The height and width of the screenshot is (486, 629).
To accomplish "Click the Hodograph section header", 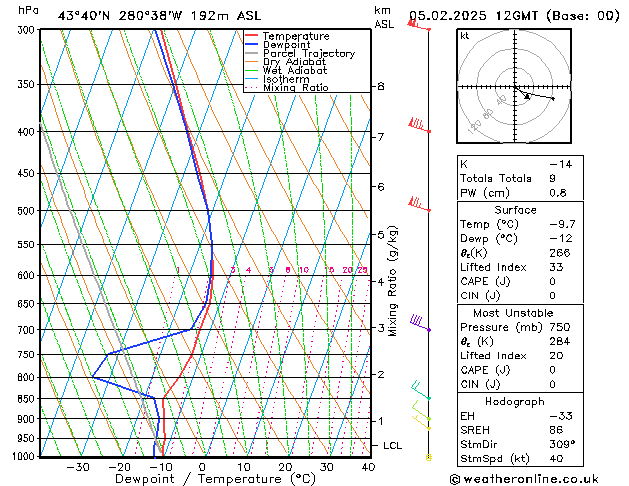I will pos(515,401).
